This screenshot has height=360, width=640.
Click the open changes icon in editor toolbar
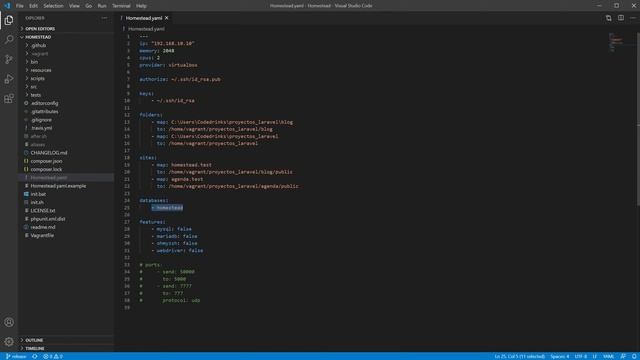[609, 18]
